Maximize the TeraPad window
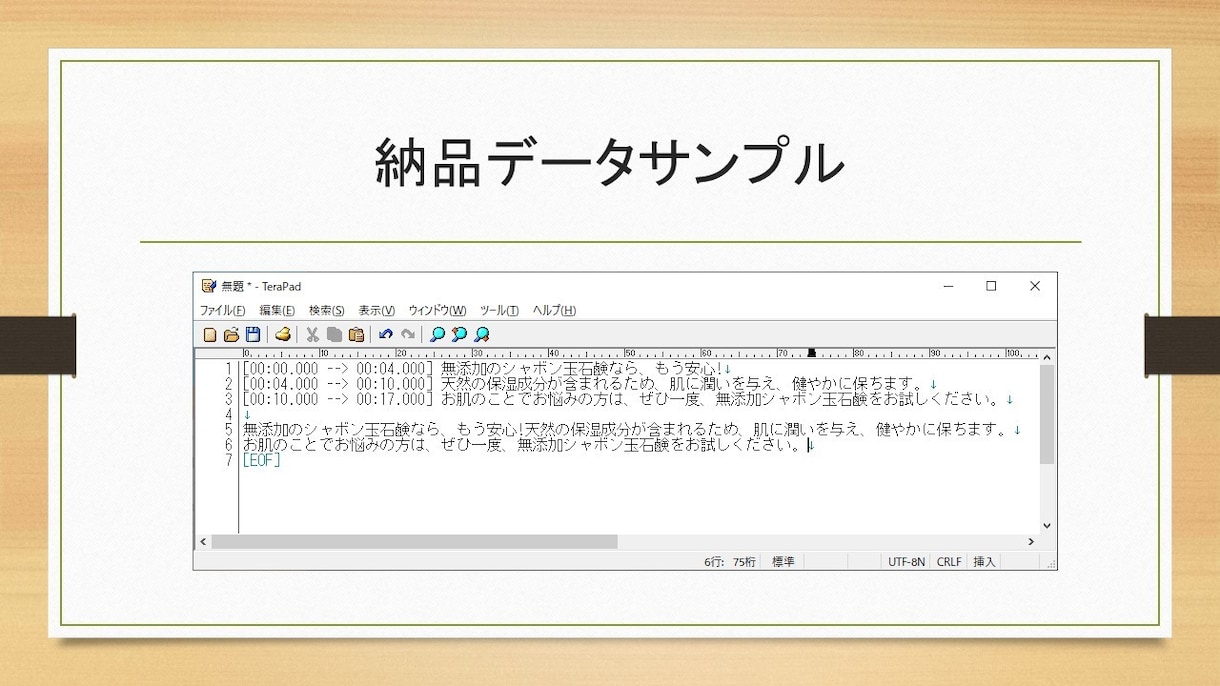Viewport: 1220px width, 686px height. pos(991,286)
